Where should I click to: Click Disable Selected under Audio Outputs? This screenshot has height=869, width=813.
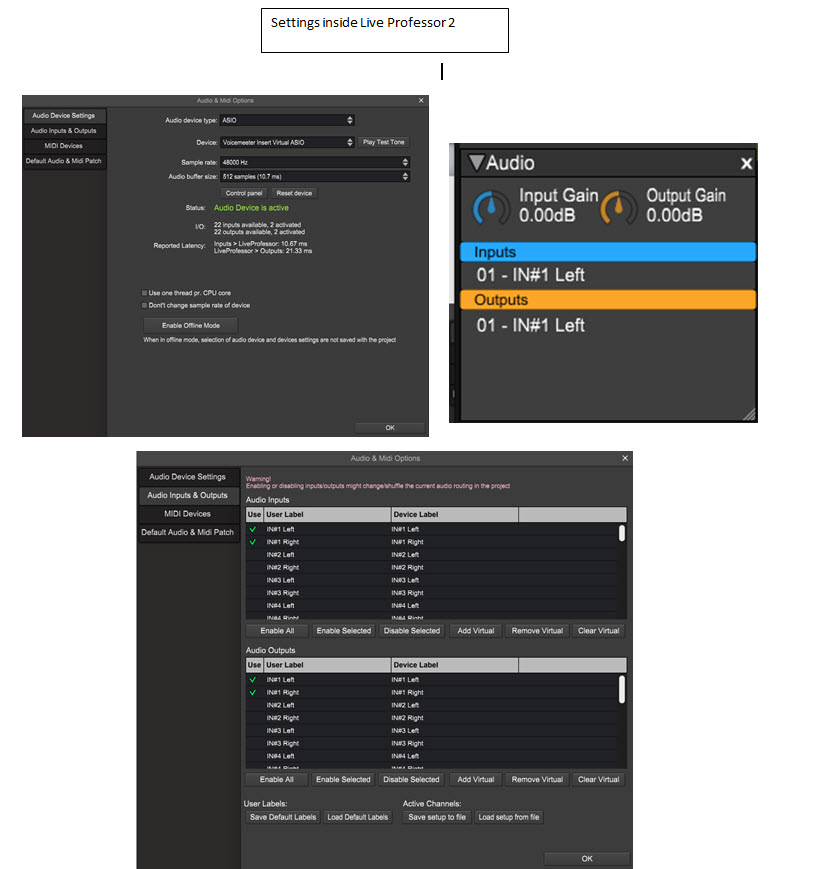pyautogui.click(x=411, y=779)
